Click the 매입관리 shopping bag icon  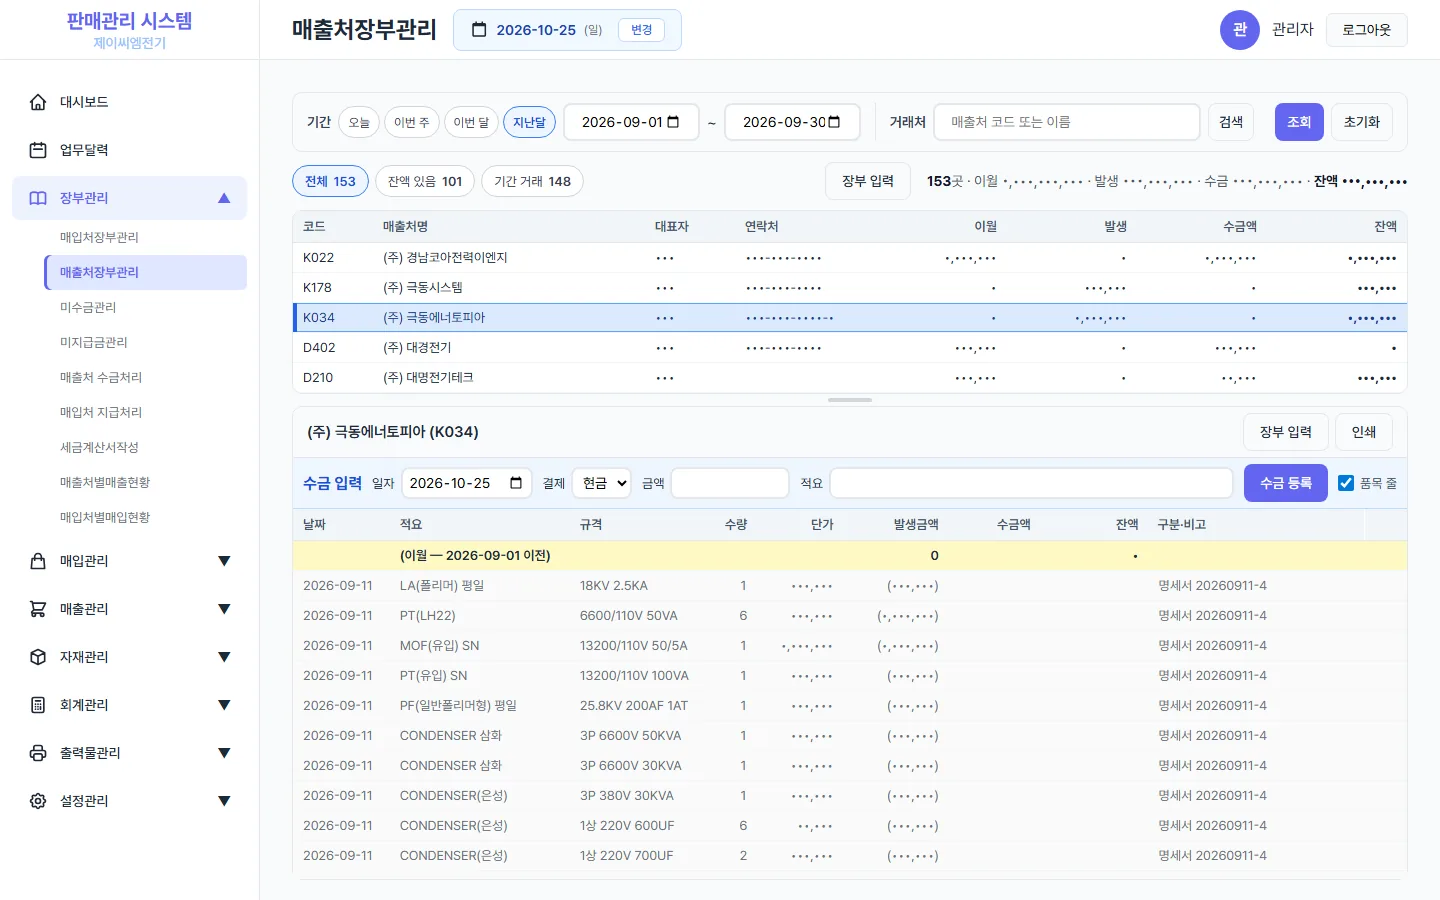tap(38, 561)
